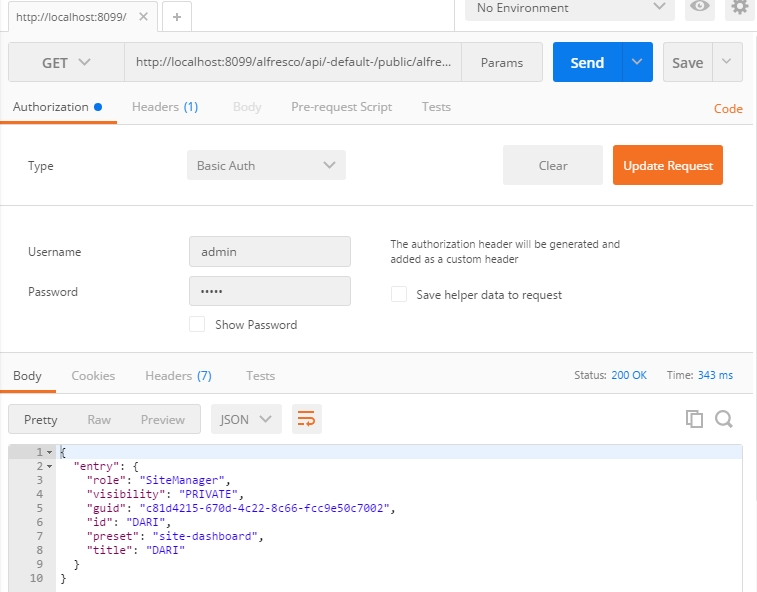Open the request Tests tab
The image size is (757, 592).
click(436, 107)
